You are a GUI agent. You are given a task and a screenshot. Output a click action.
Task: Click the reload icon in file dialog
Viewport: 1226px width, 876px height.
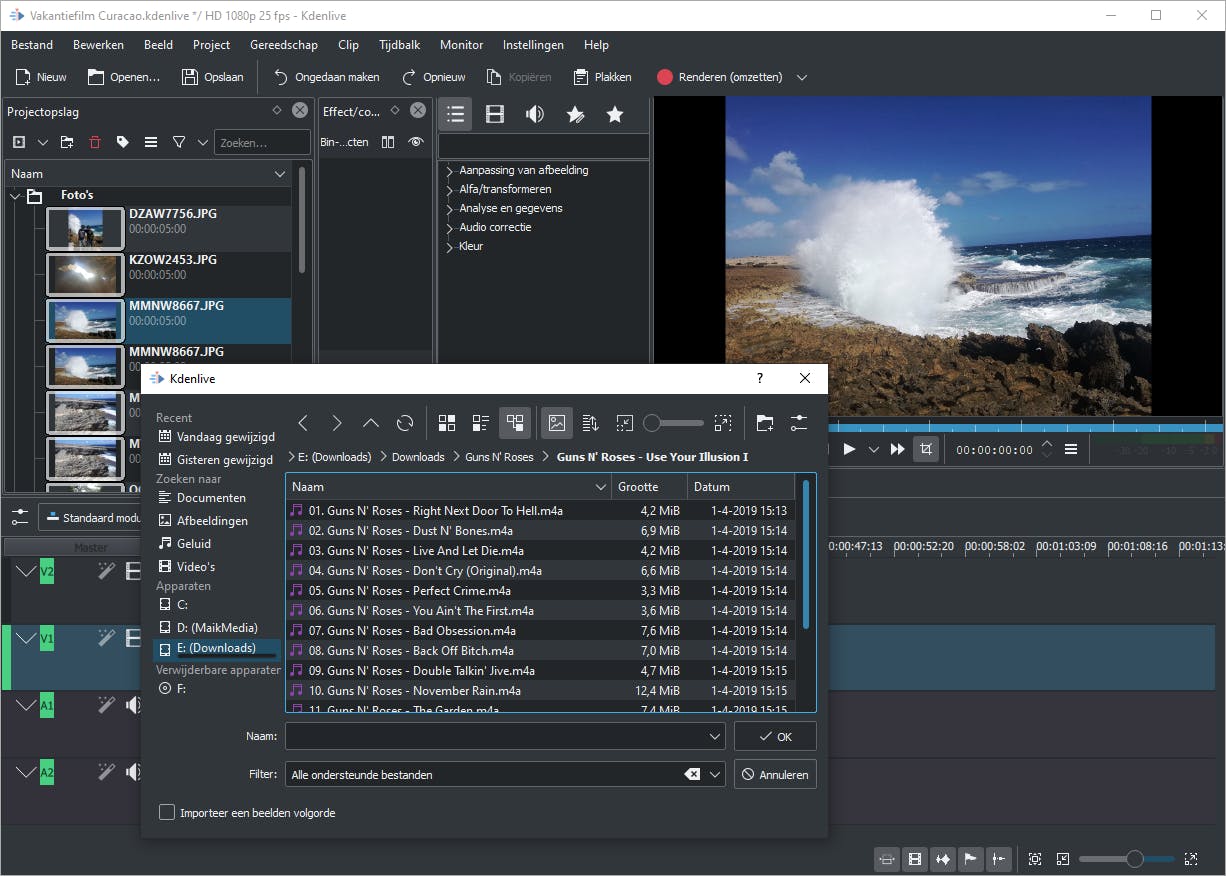[405, 423]
